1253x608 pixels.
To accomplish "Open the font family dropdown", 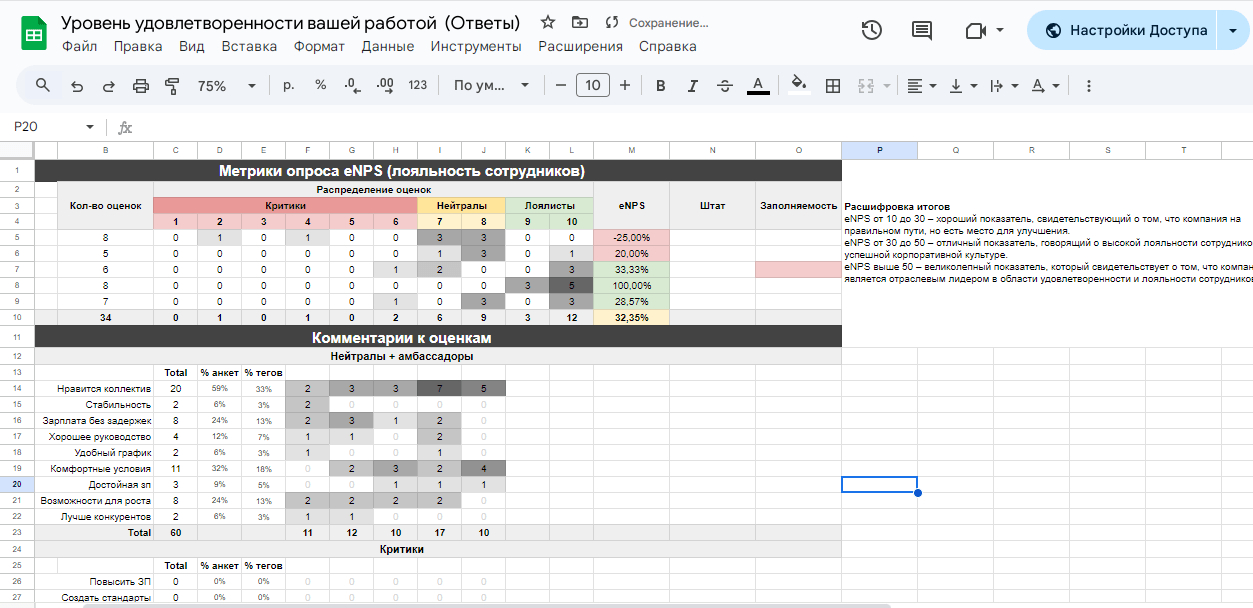I will [491, 86].
